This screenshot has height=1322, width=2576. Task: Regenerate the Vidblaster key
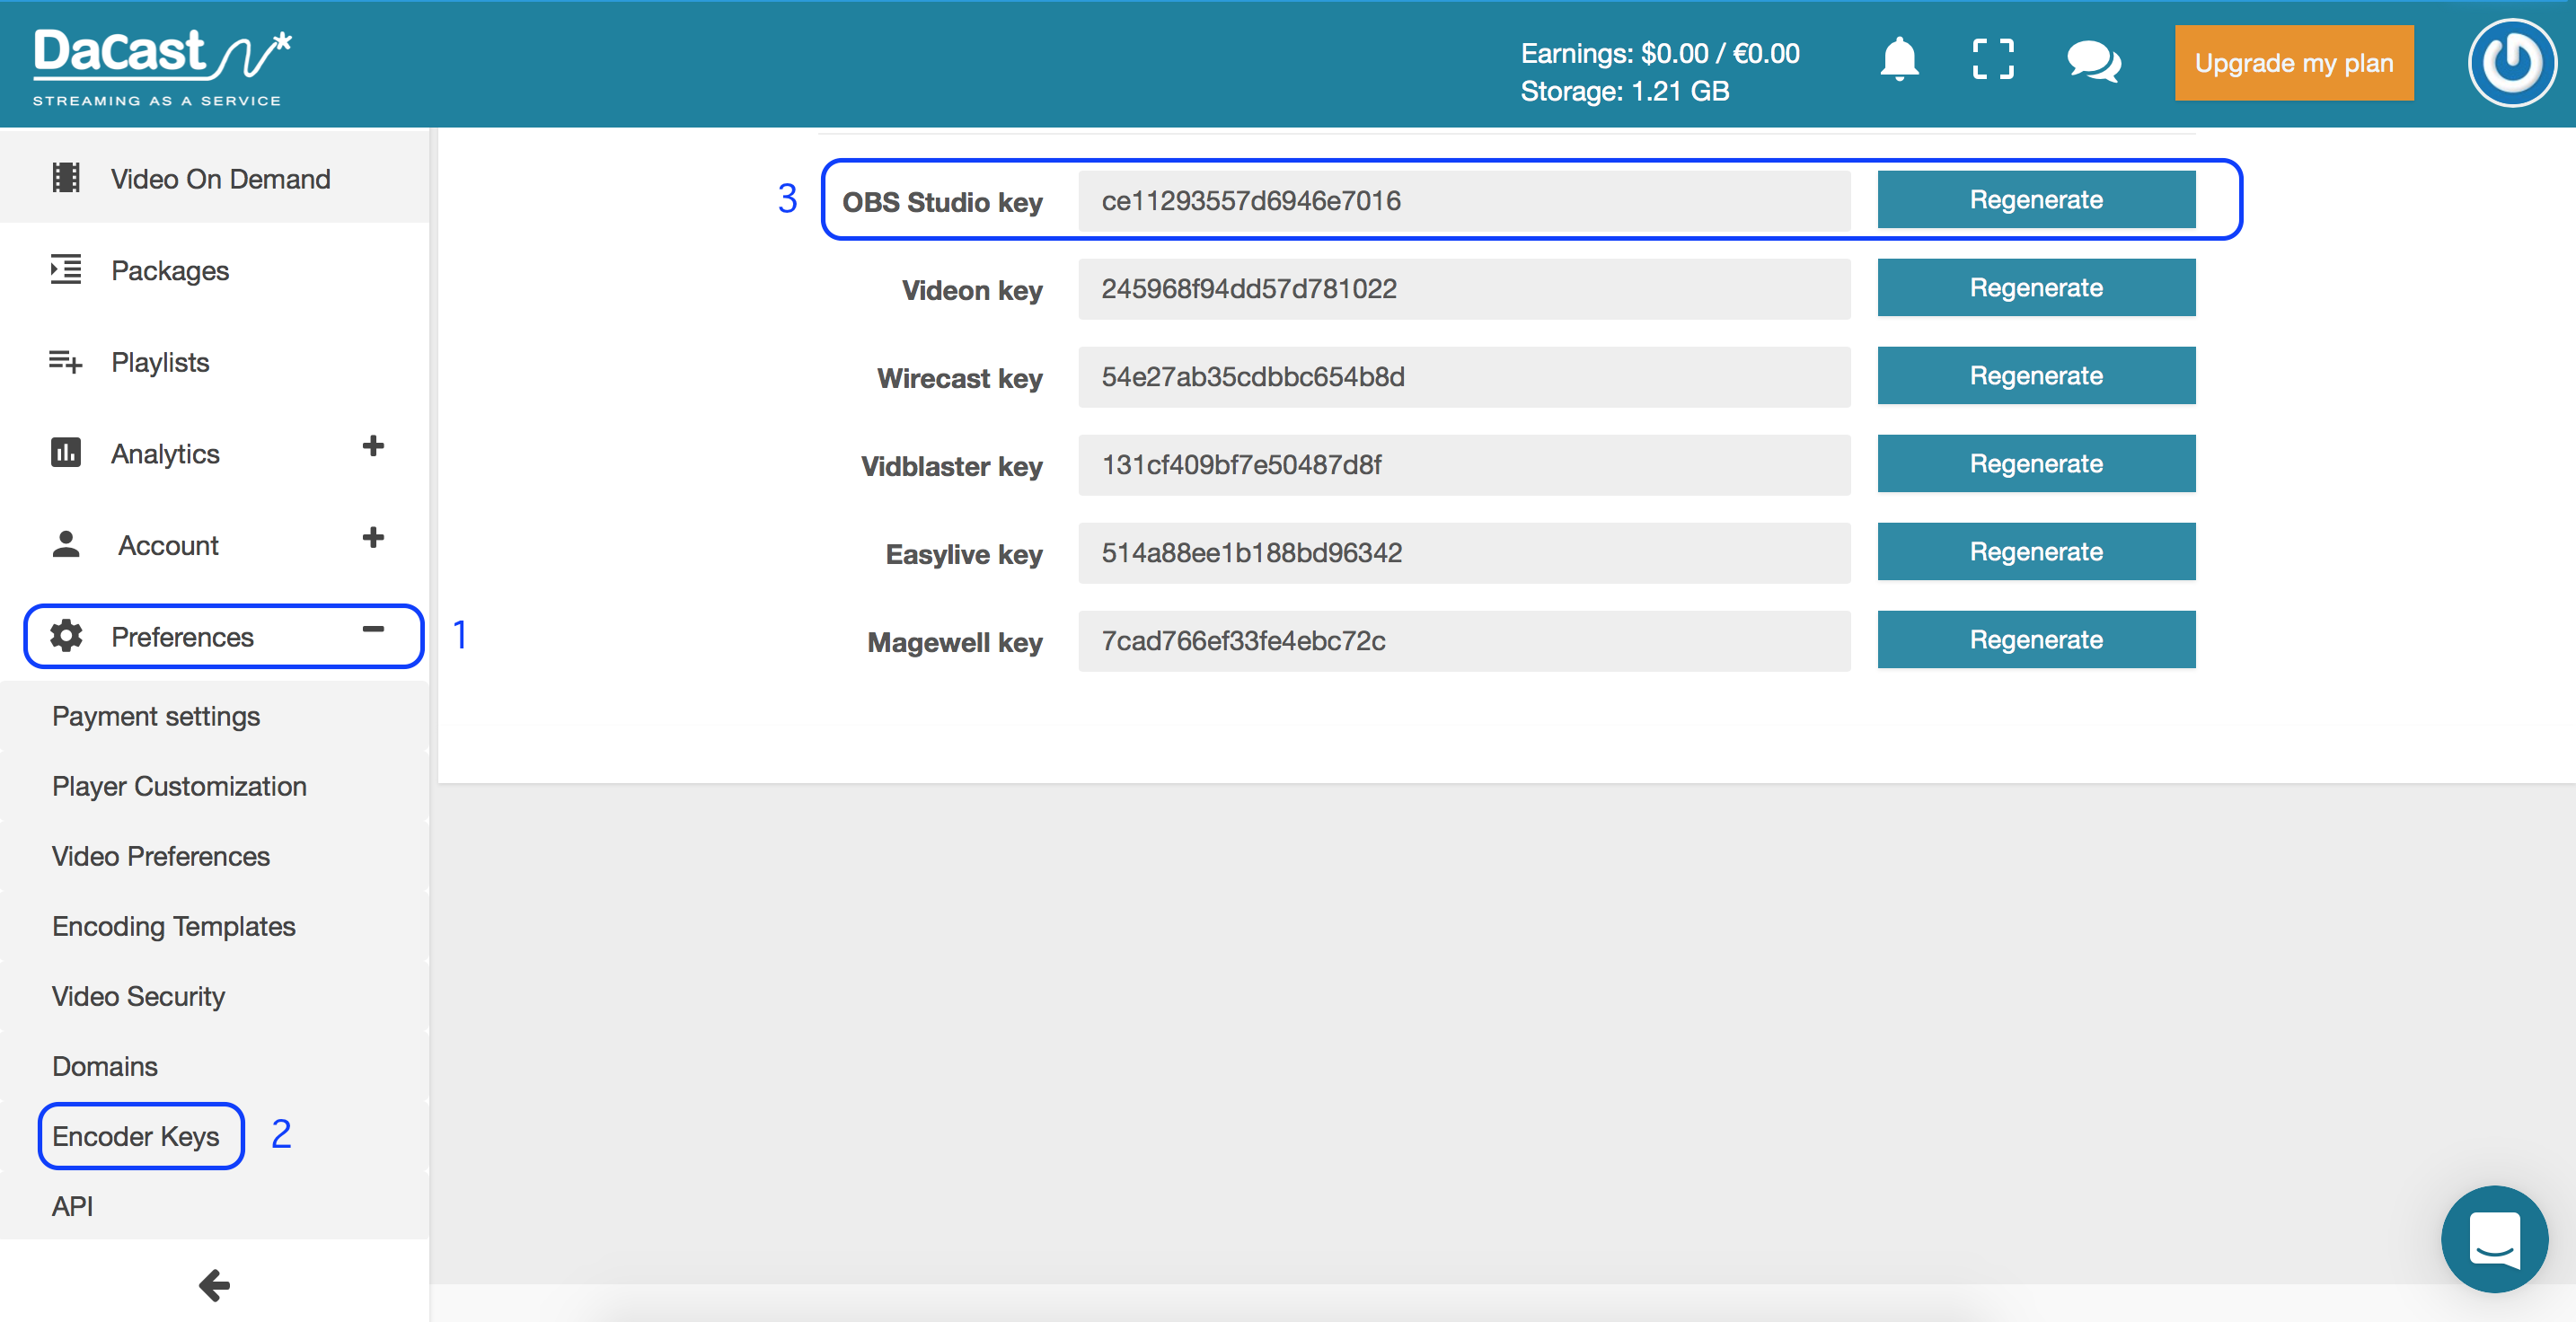(2036, 463)
